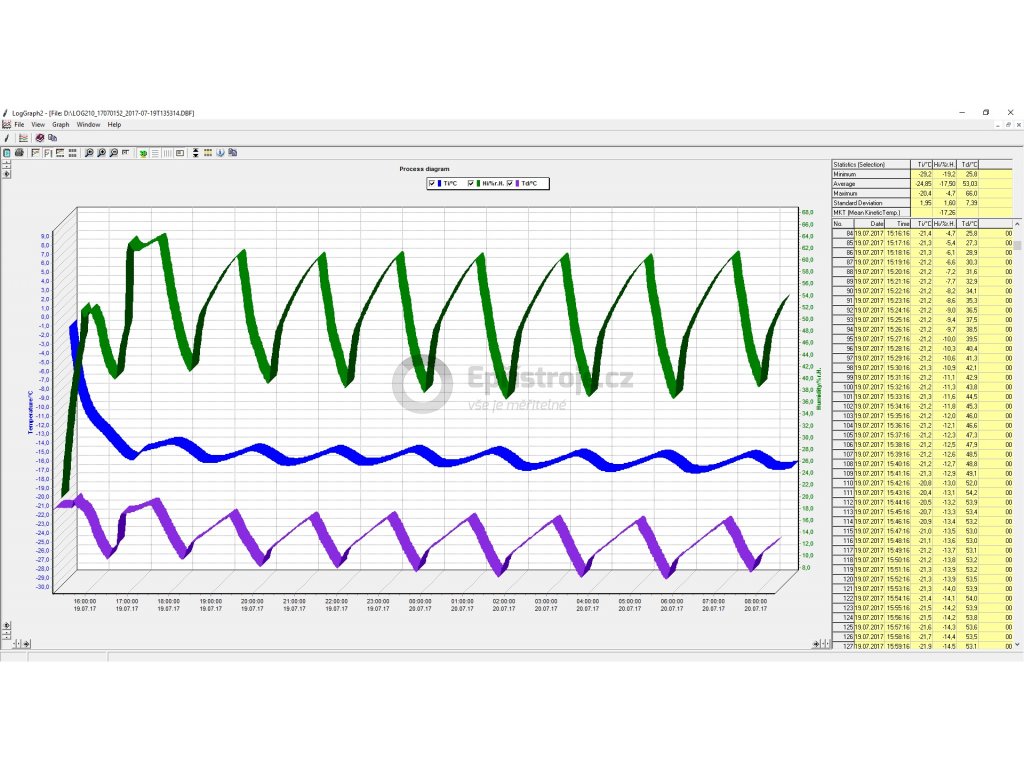
Task: Click the blue info icon in toolbar
Action: pyautogui.click(x=220, y=153)
